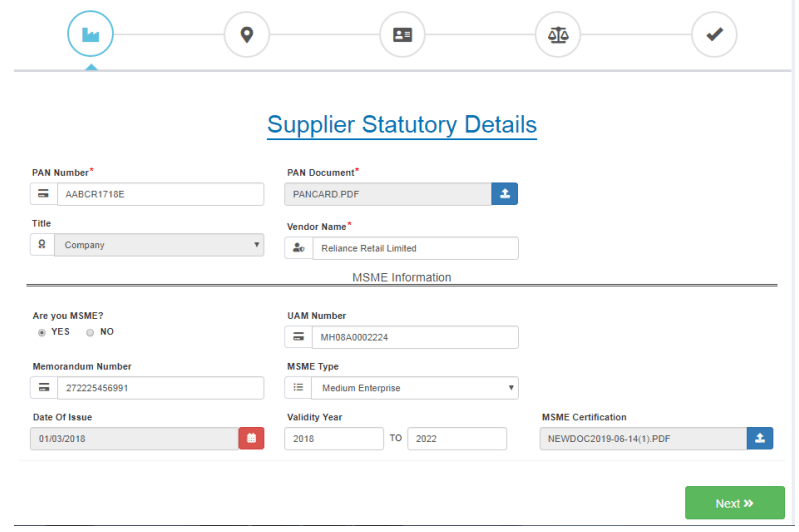Viewport: 799px width, 532px height.
Task: Click the TO text between validity years
Action: [x=395, y=438]
